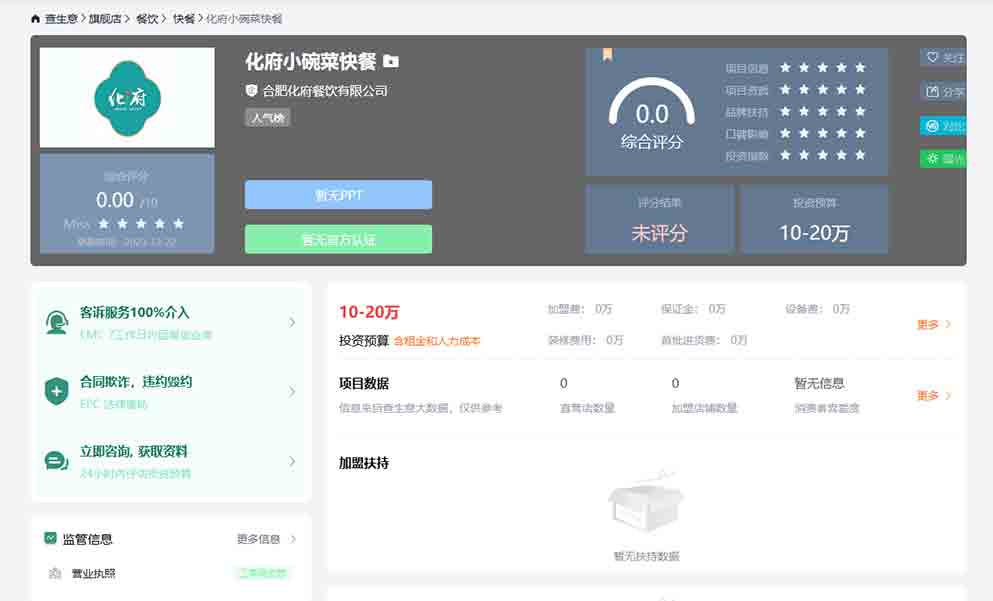Expand 更多 in the 投资预算 row
Screen dimensions: 993x601
coord(934,325)
